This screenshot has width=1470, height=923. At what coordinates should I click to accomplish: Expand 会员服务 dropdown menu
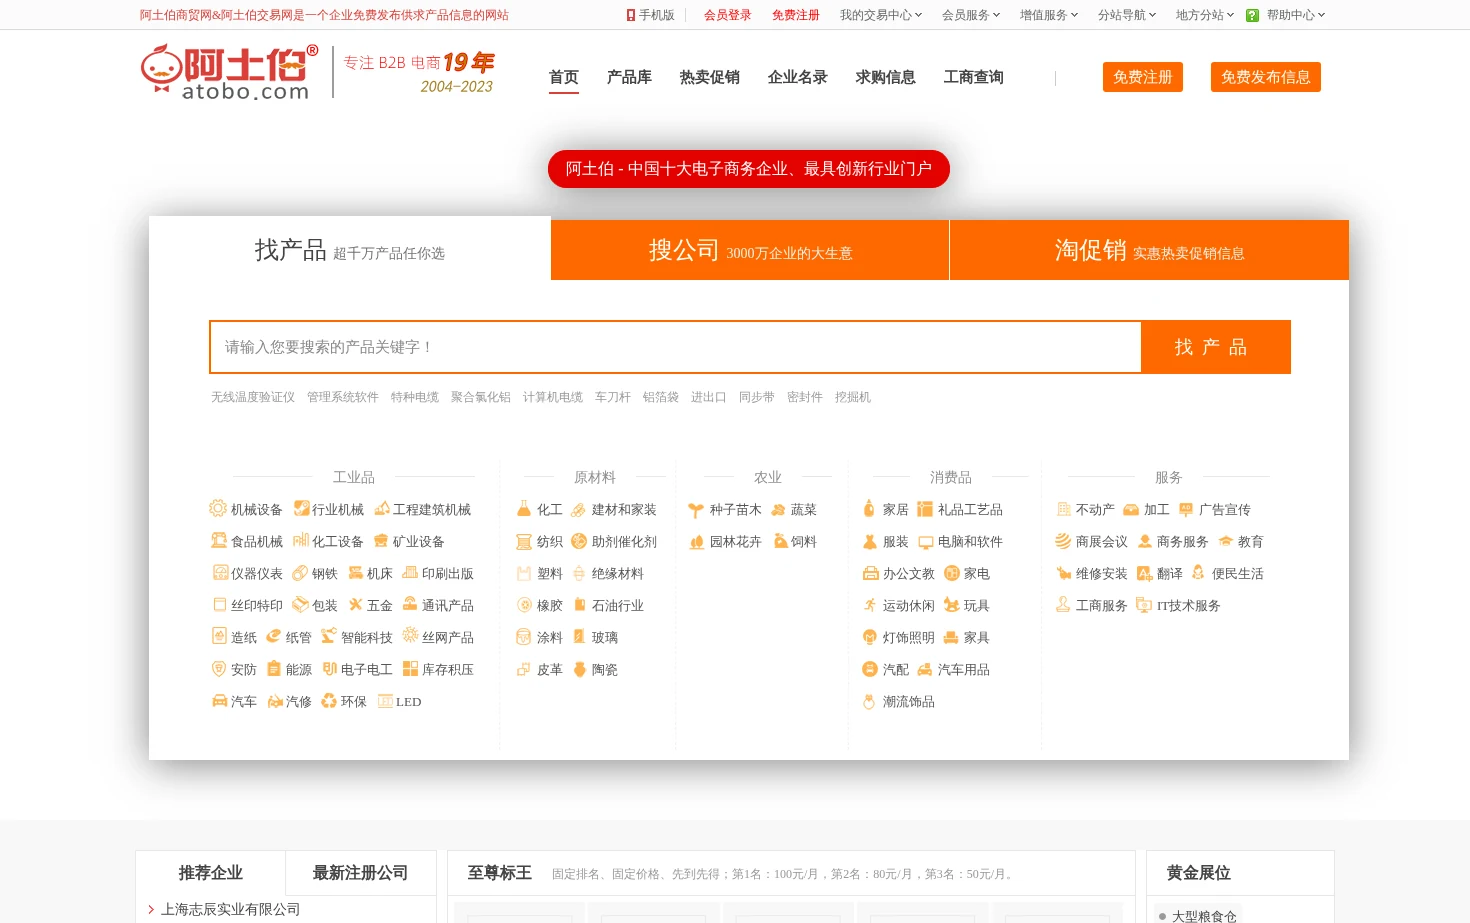pyautogui.click(x=970, y=15)
